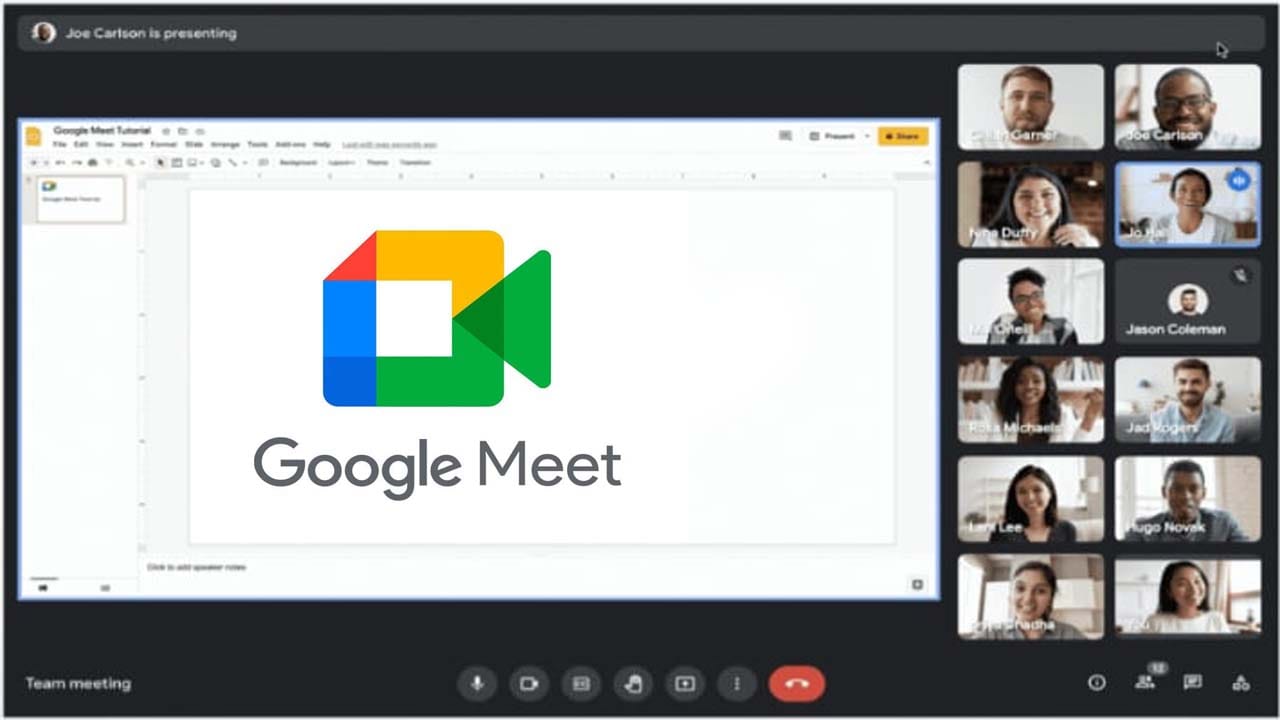Image resolution: width=1280 pixels, height=720 pixels.
Task: Select the first slide thumbnail in the filmstrip
Action: [80, 199]
